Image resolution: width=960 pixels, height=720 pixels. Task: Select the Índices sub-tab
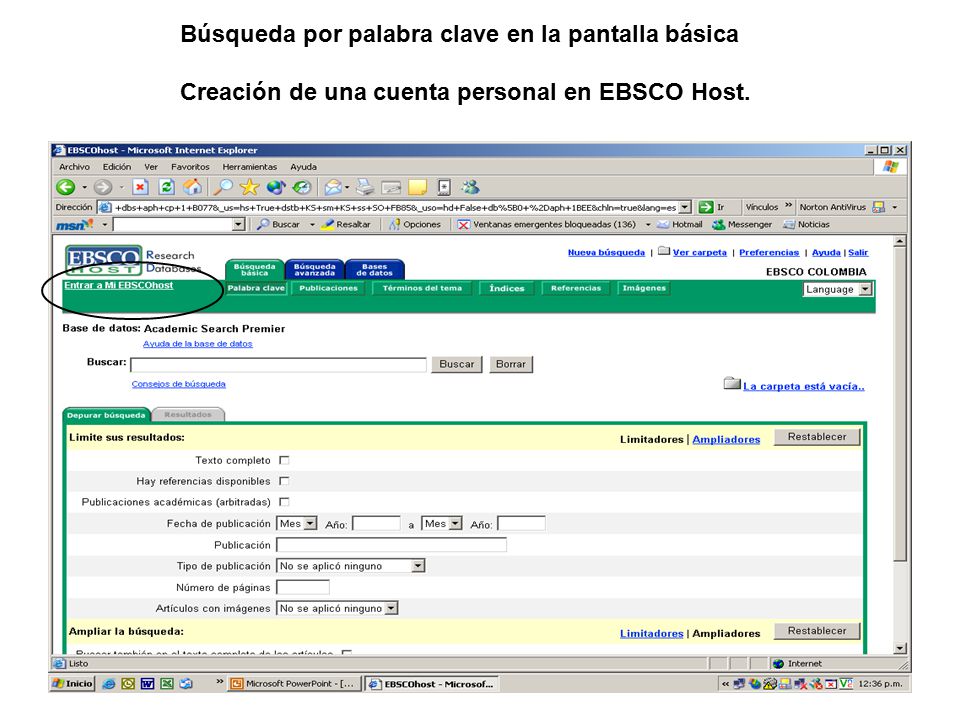[x=507, y=288]
